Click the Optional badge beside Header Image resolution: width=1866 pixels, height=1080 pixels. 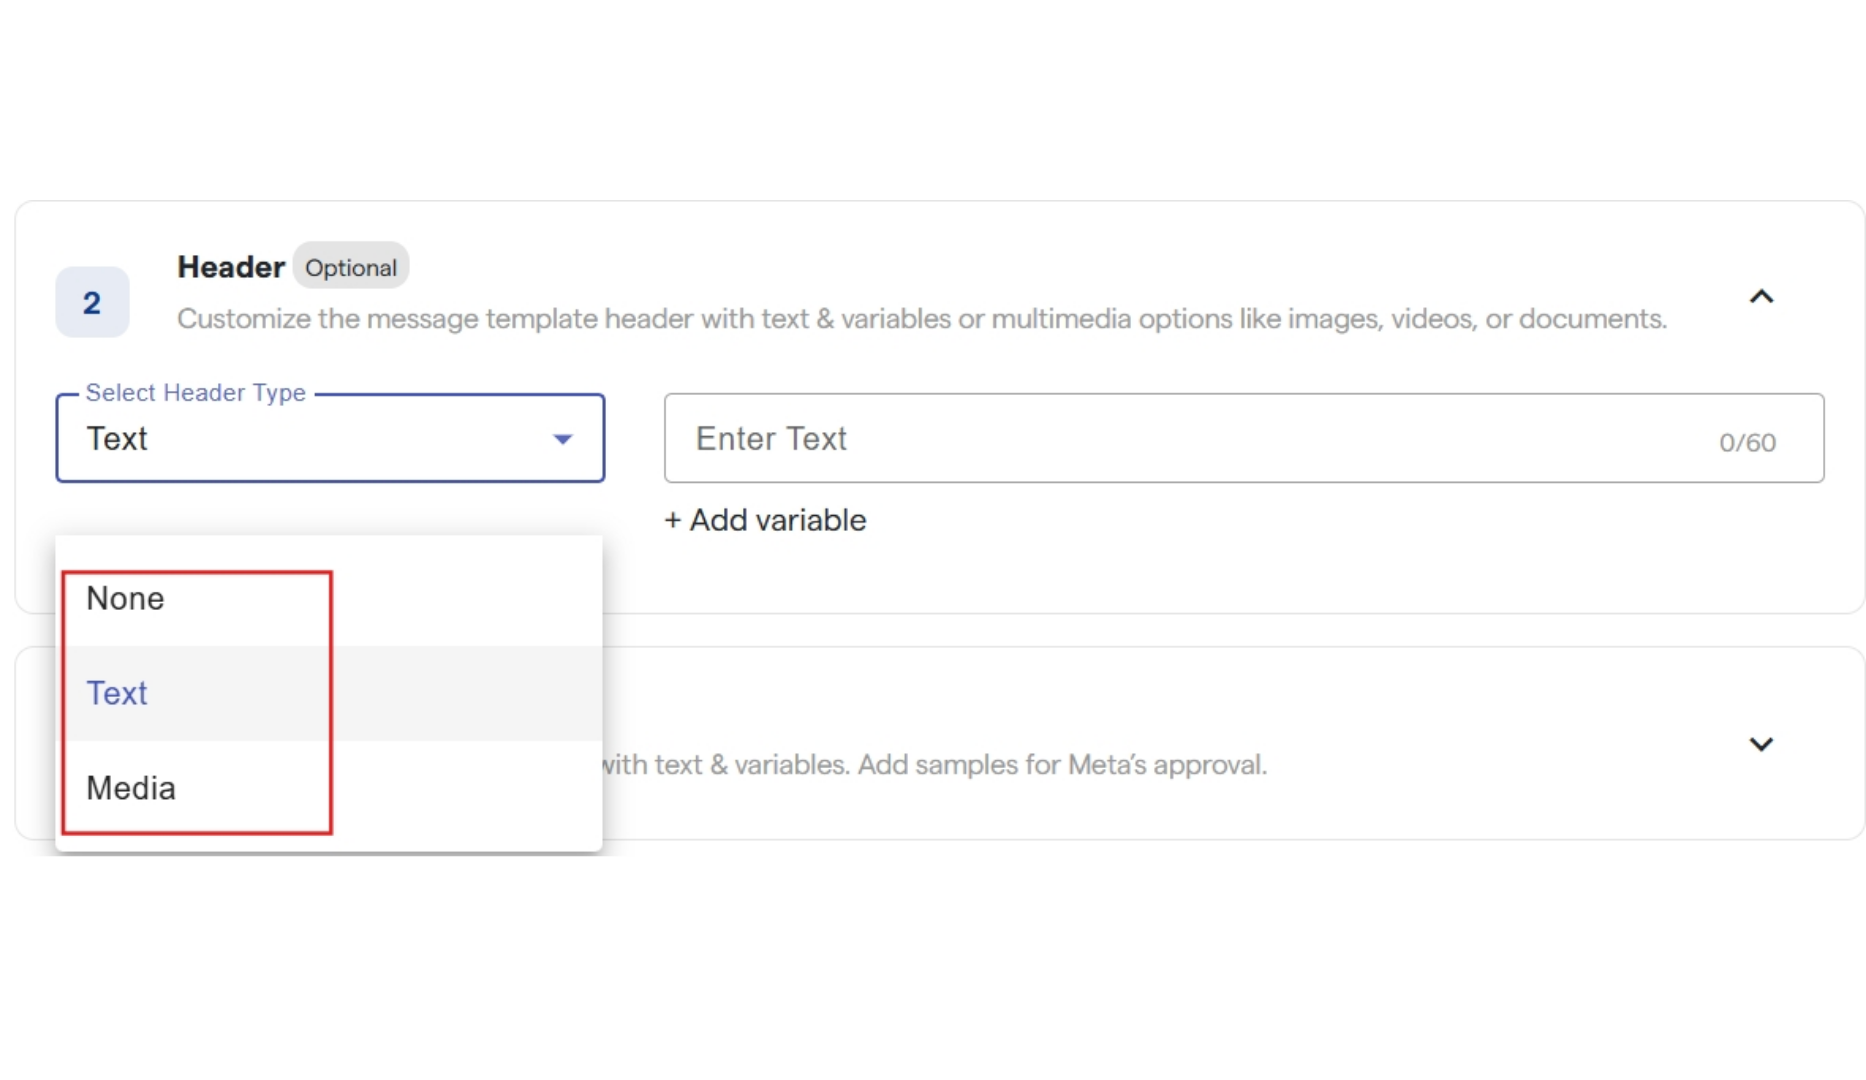coord(350,267)
